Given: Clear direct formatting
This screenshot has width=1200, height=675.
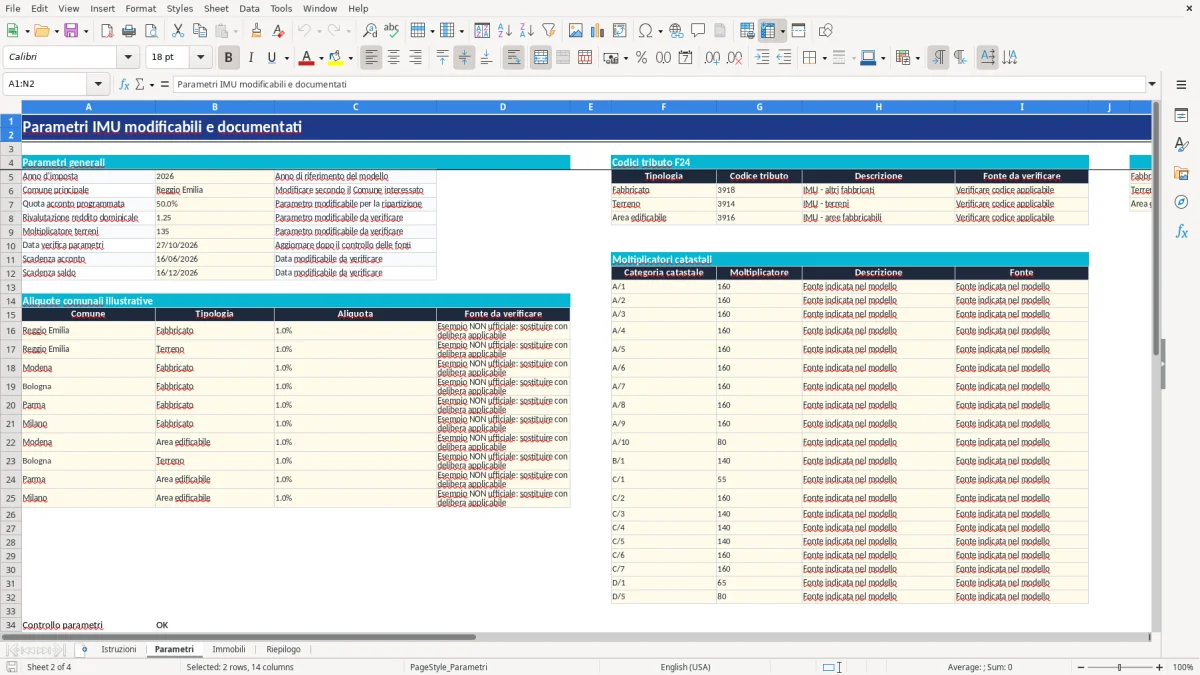Looking at the screenshot, I should 278,31.
